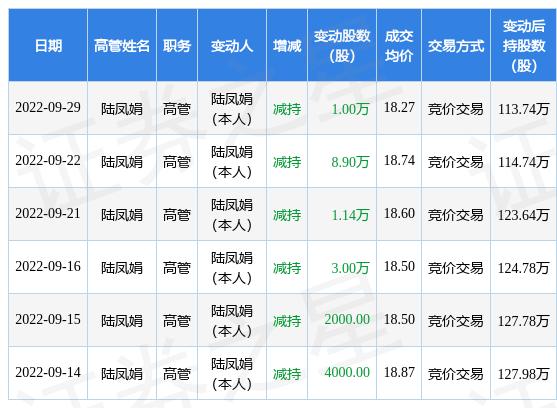Select the date cell 2022-09-16

[x=48, y=266]
